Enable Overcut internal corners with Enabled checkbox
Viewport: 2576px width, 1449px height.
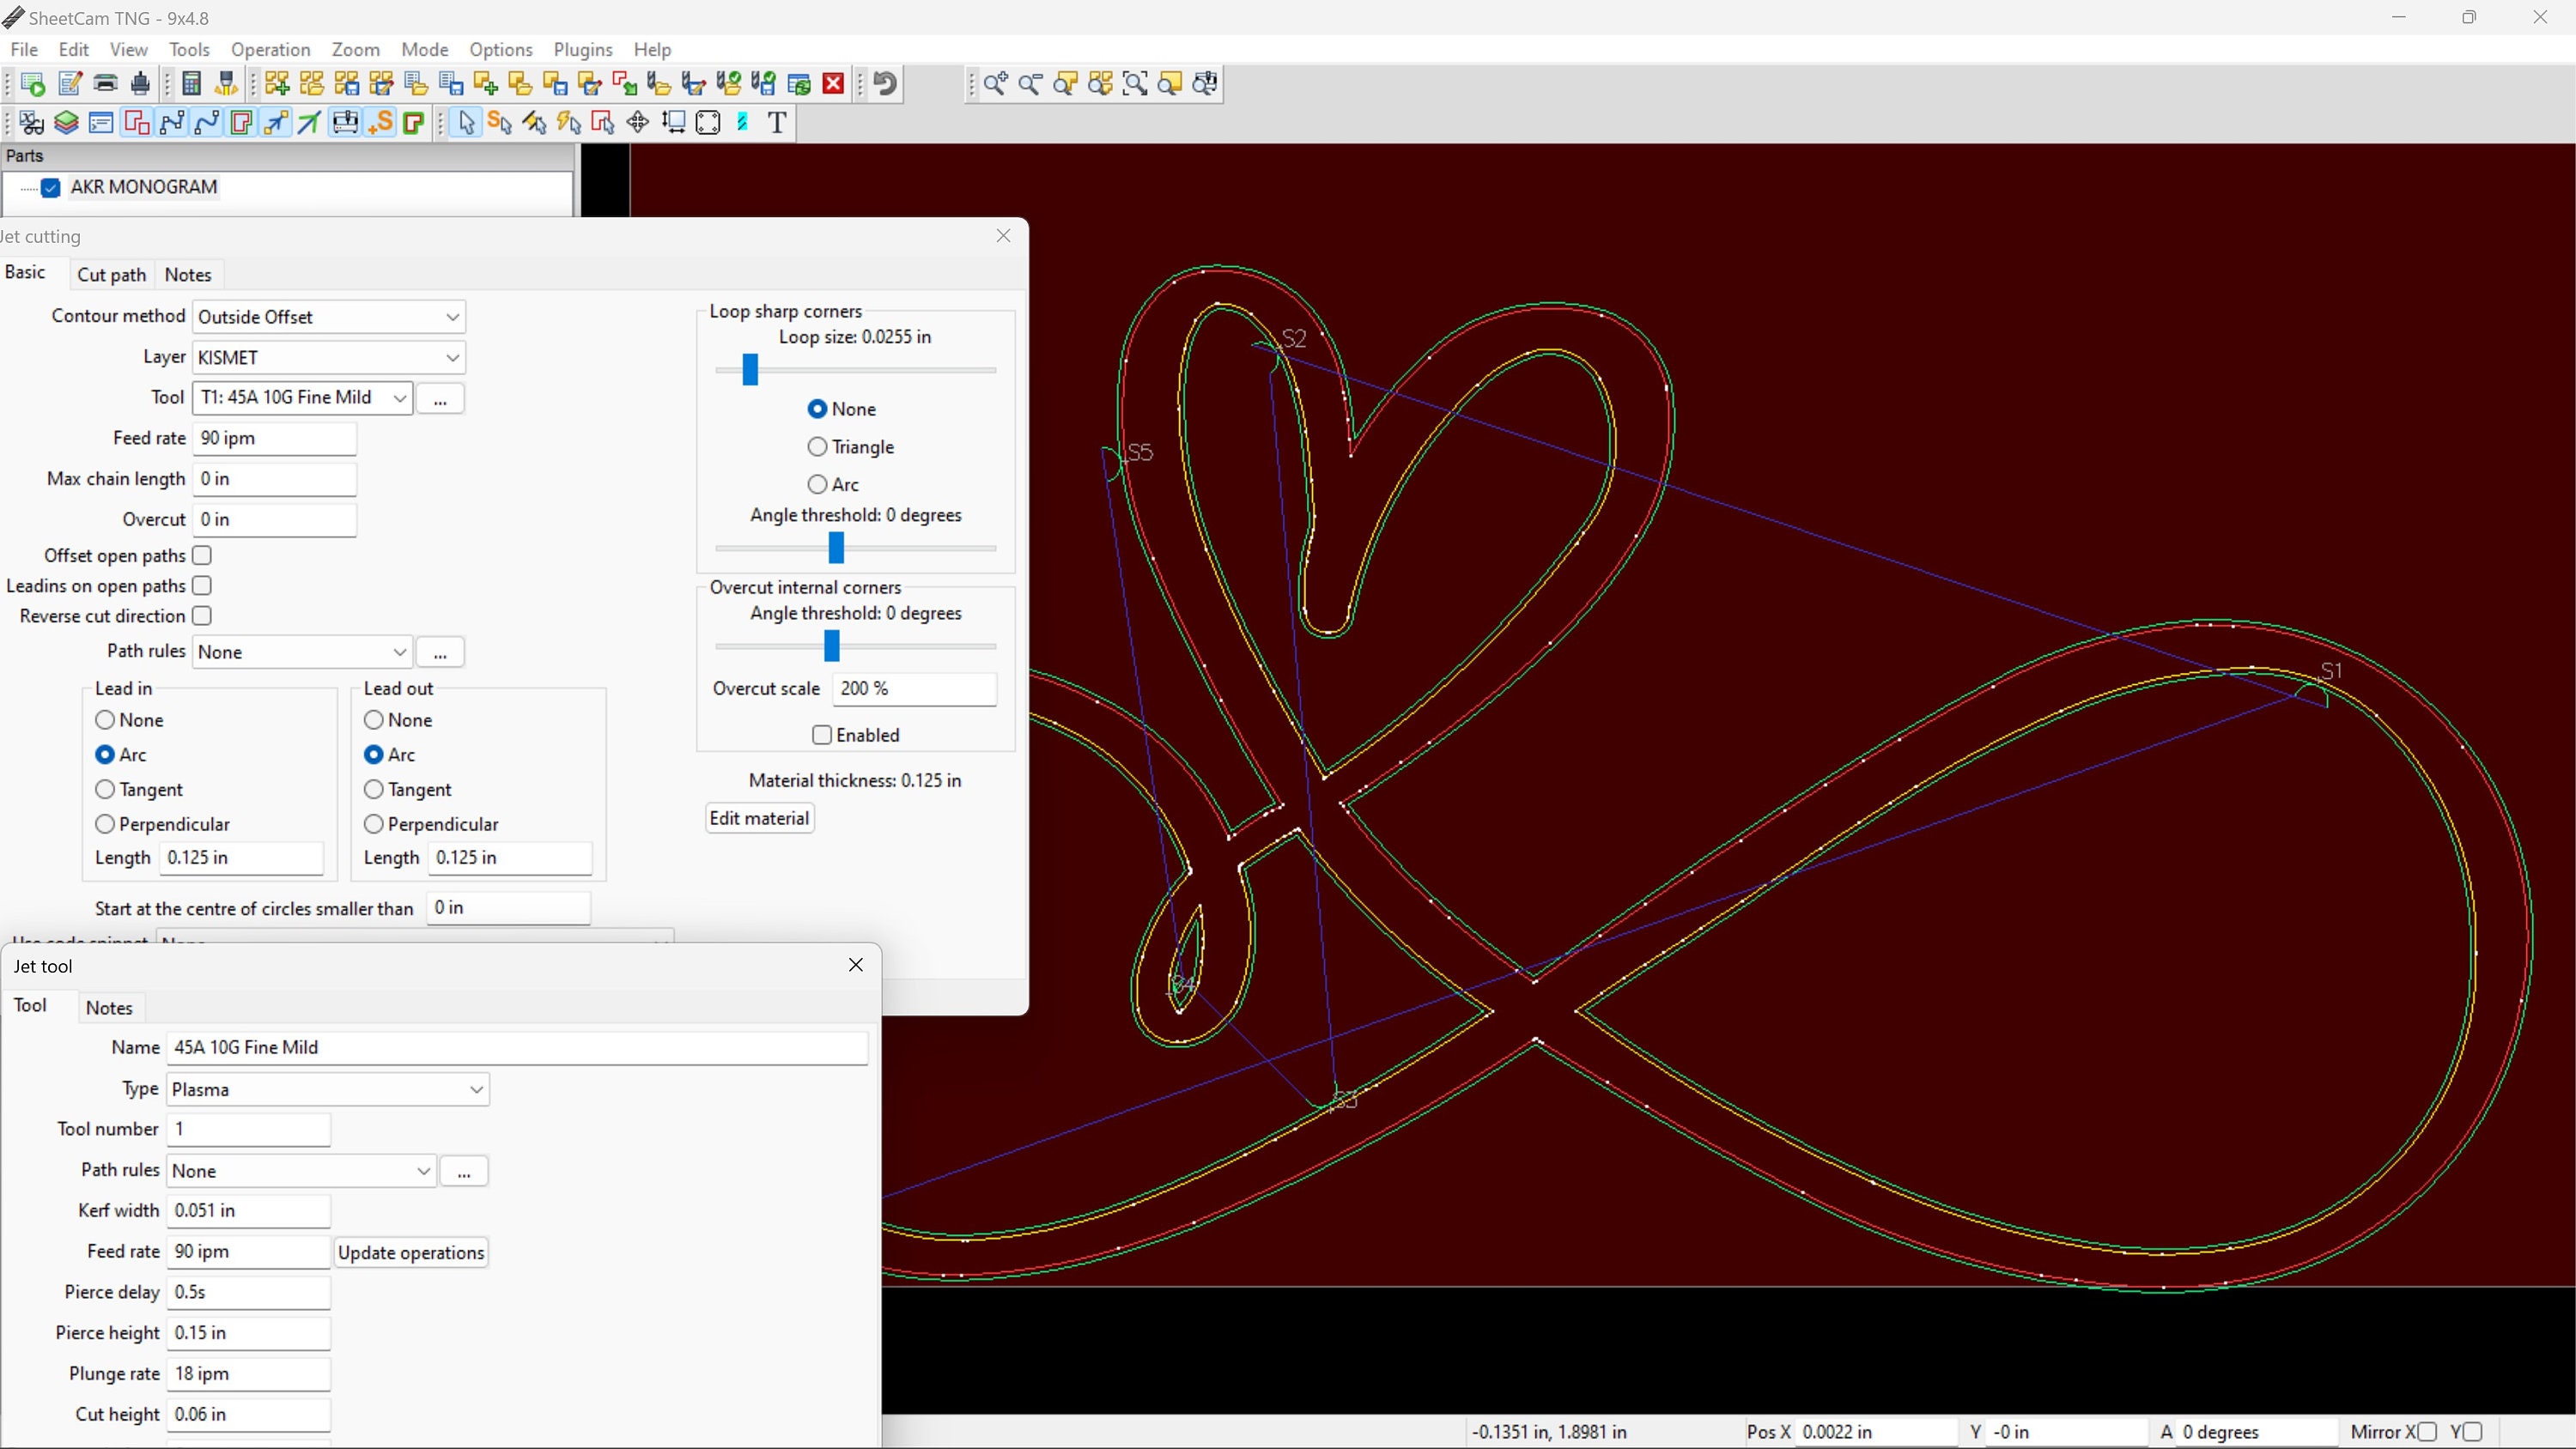coord(821,735)
